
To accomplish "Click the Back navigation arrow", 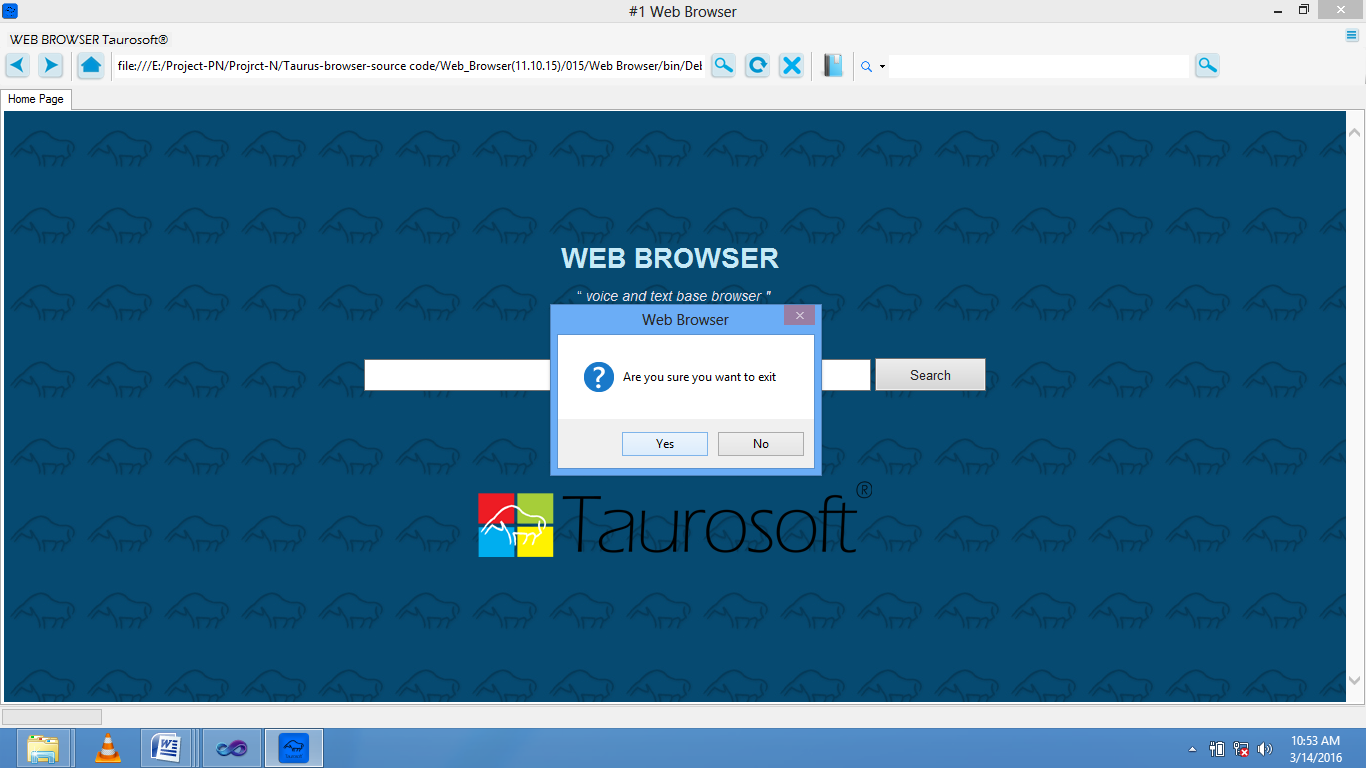I will 18,66.
